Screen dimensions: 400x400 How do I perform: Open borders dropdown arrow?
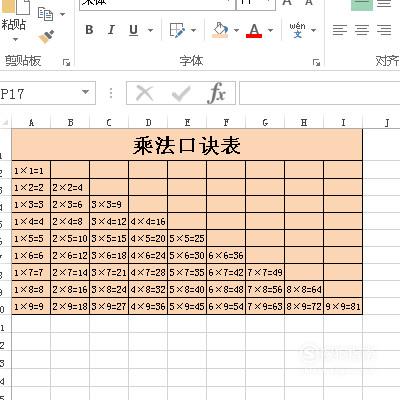[x=193, y=30]
